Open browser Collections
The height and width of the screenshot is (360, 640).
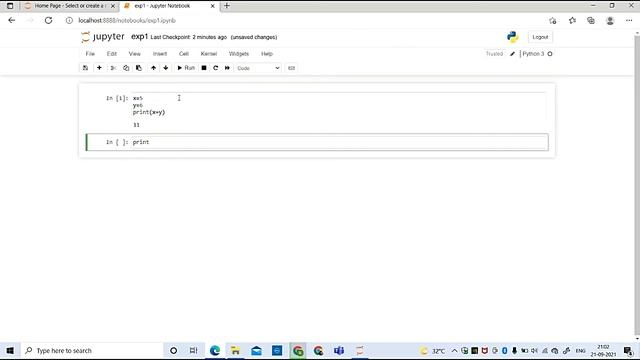point(591,20)
